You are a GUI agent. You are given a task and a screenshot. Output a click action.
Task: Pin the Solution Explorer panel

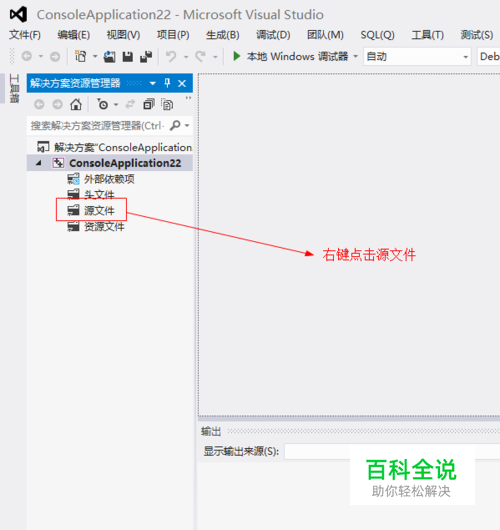[x=167, y=83]
